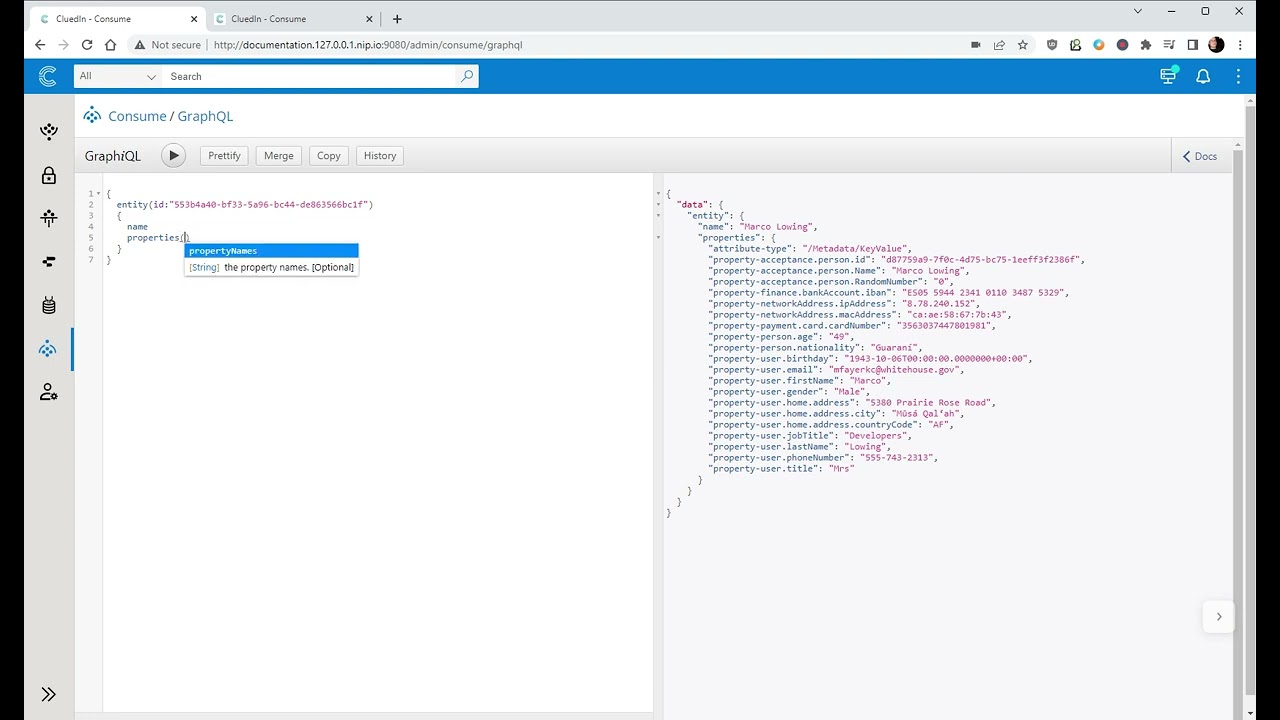The image size is (1280, 720).
Task: Click the Not secure warning badge
Action: pyautogui.click(x=168, y=45)
